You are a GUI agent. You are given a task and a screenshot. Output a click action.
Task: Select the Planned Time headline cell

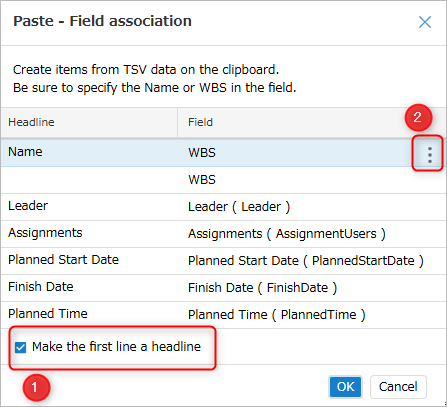pyautogui.click(x=89, y=315)
